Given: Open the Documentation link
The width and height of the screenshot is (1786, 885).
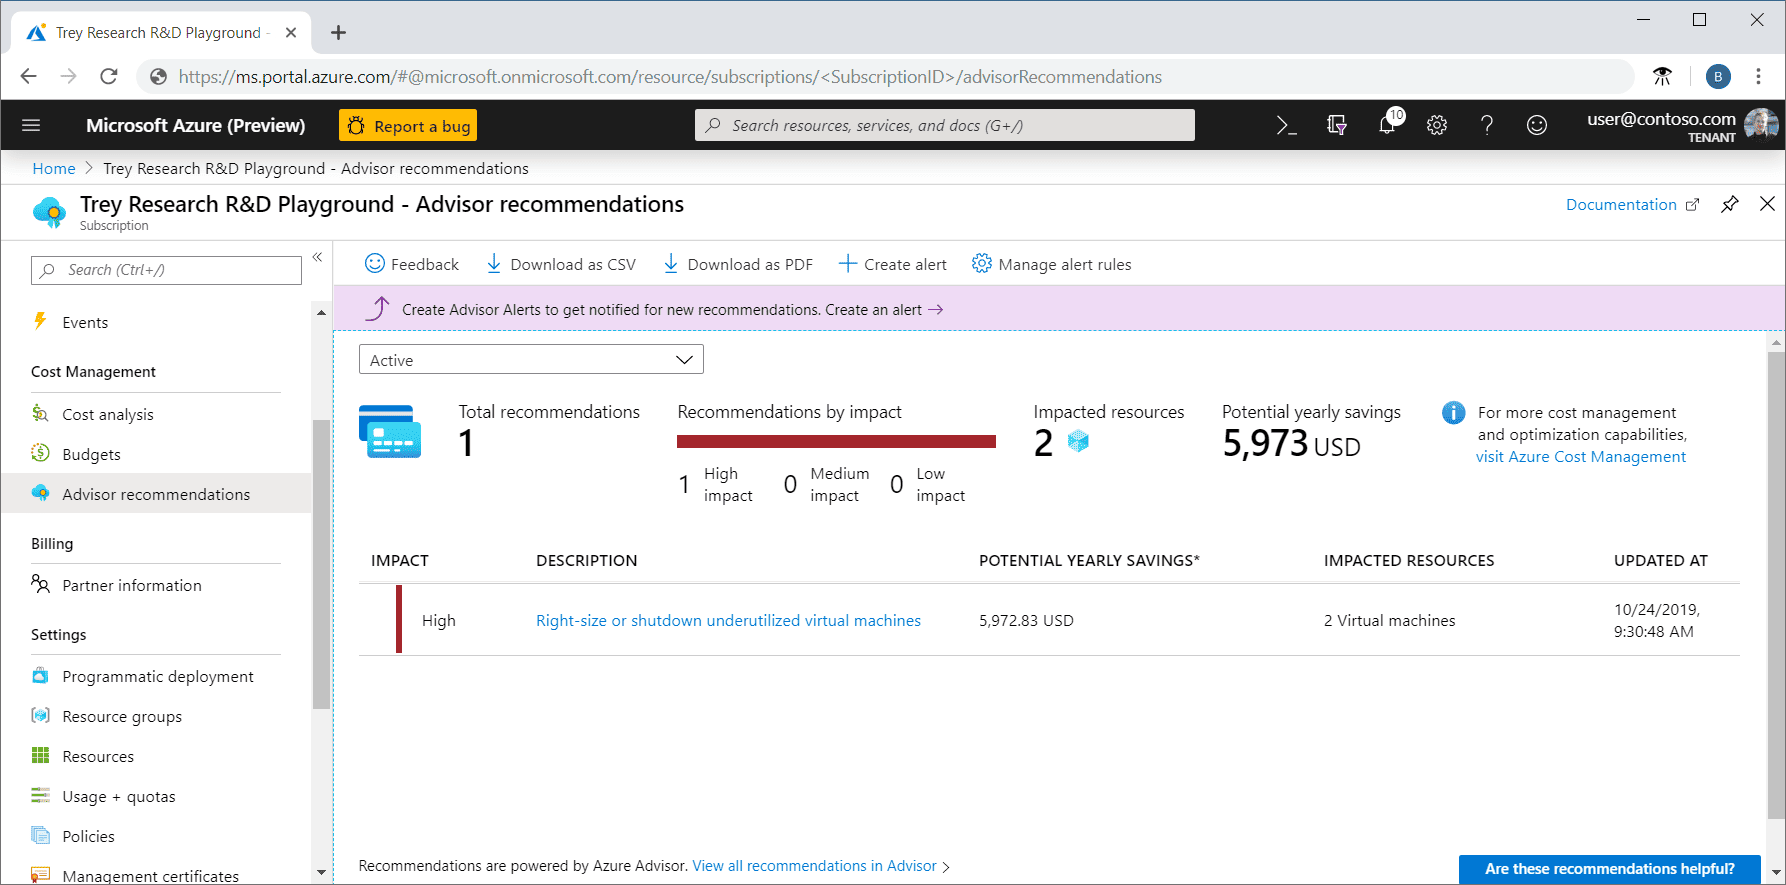Looking at the screenshot, I should click(1632, 204).
